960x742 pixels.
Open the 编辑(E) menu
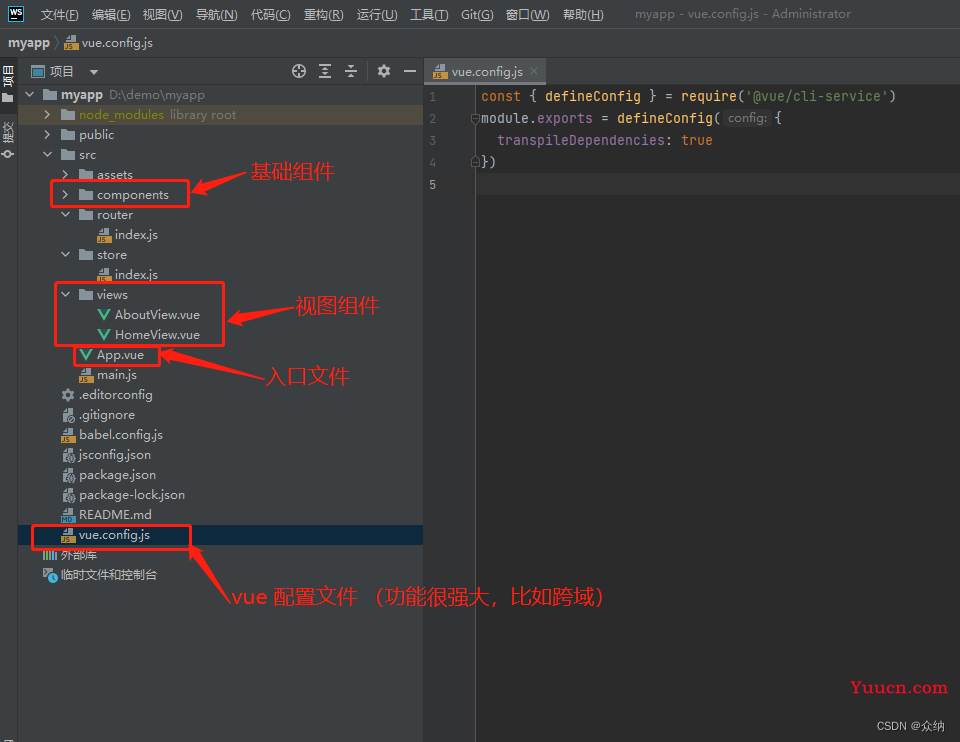point(111,15)
